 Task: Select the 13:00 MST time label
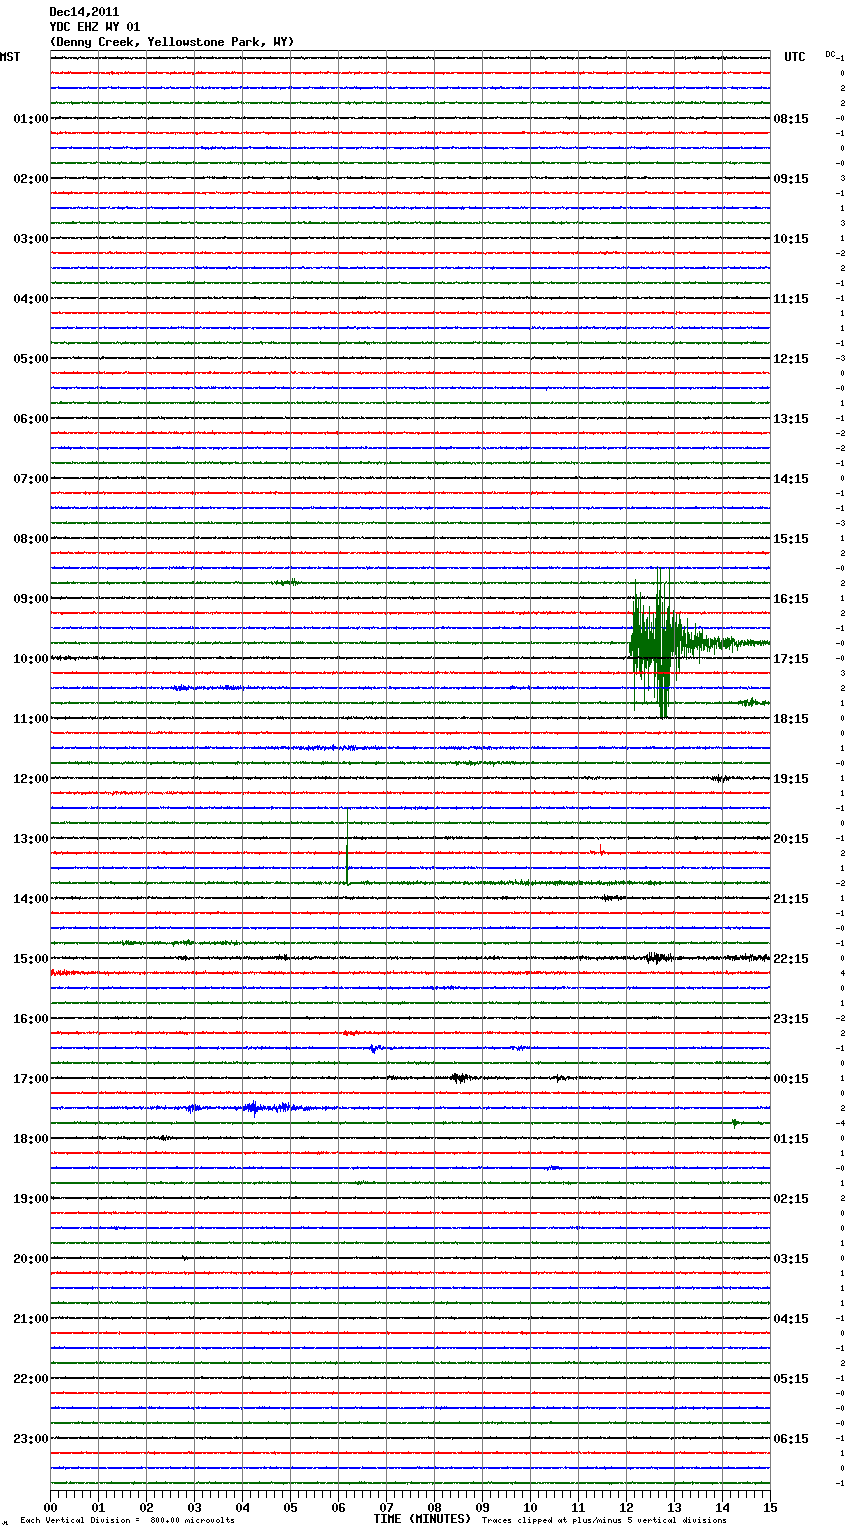pos(30,839)
